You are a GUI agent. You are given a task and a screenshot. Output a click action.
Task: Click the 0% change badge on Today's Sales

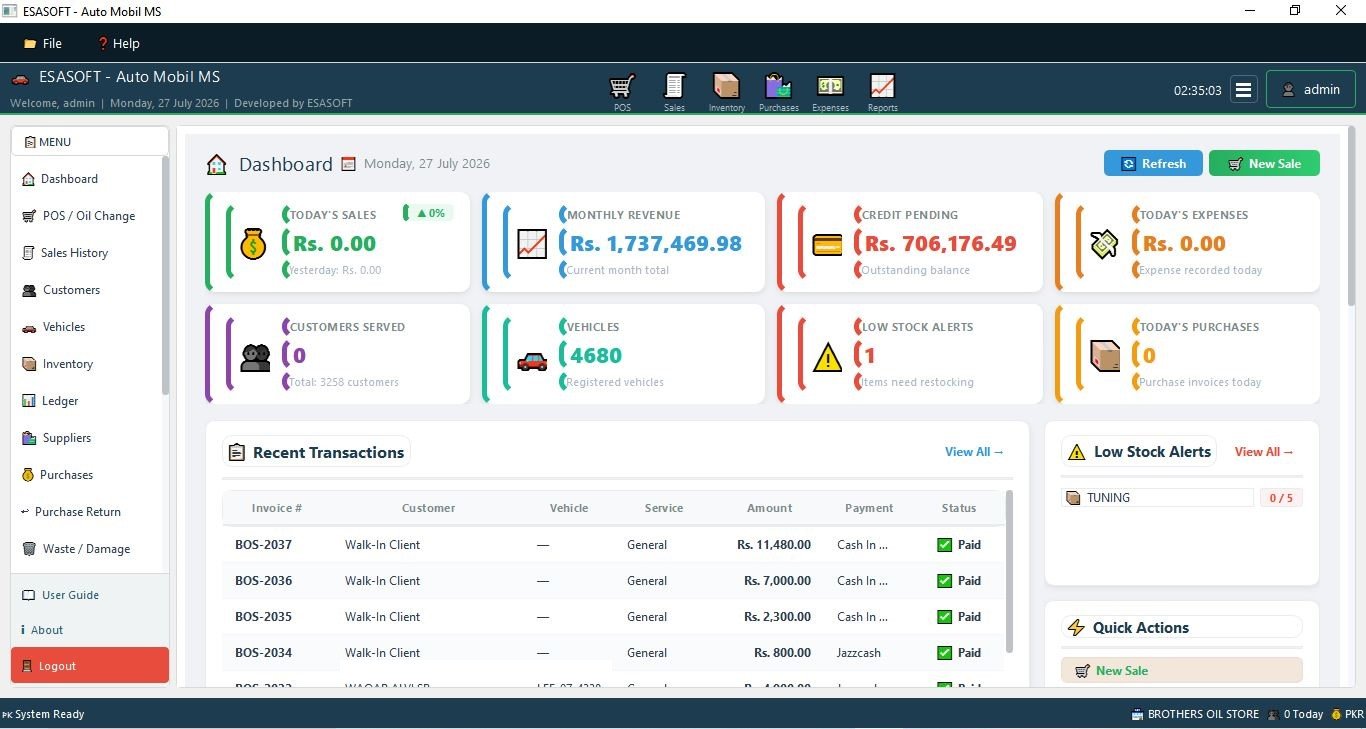(429, 213)
